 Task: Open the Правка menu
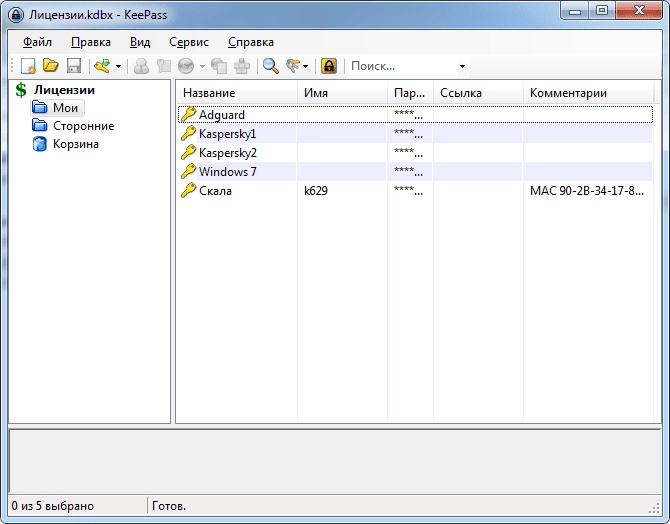point(91,42)
